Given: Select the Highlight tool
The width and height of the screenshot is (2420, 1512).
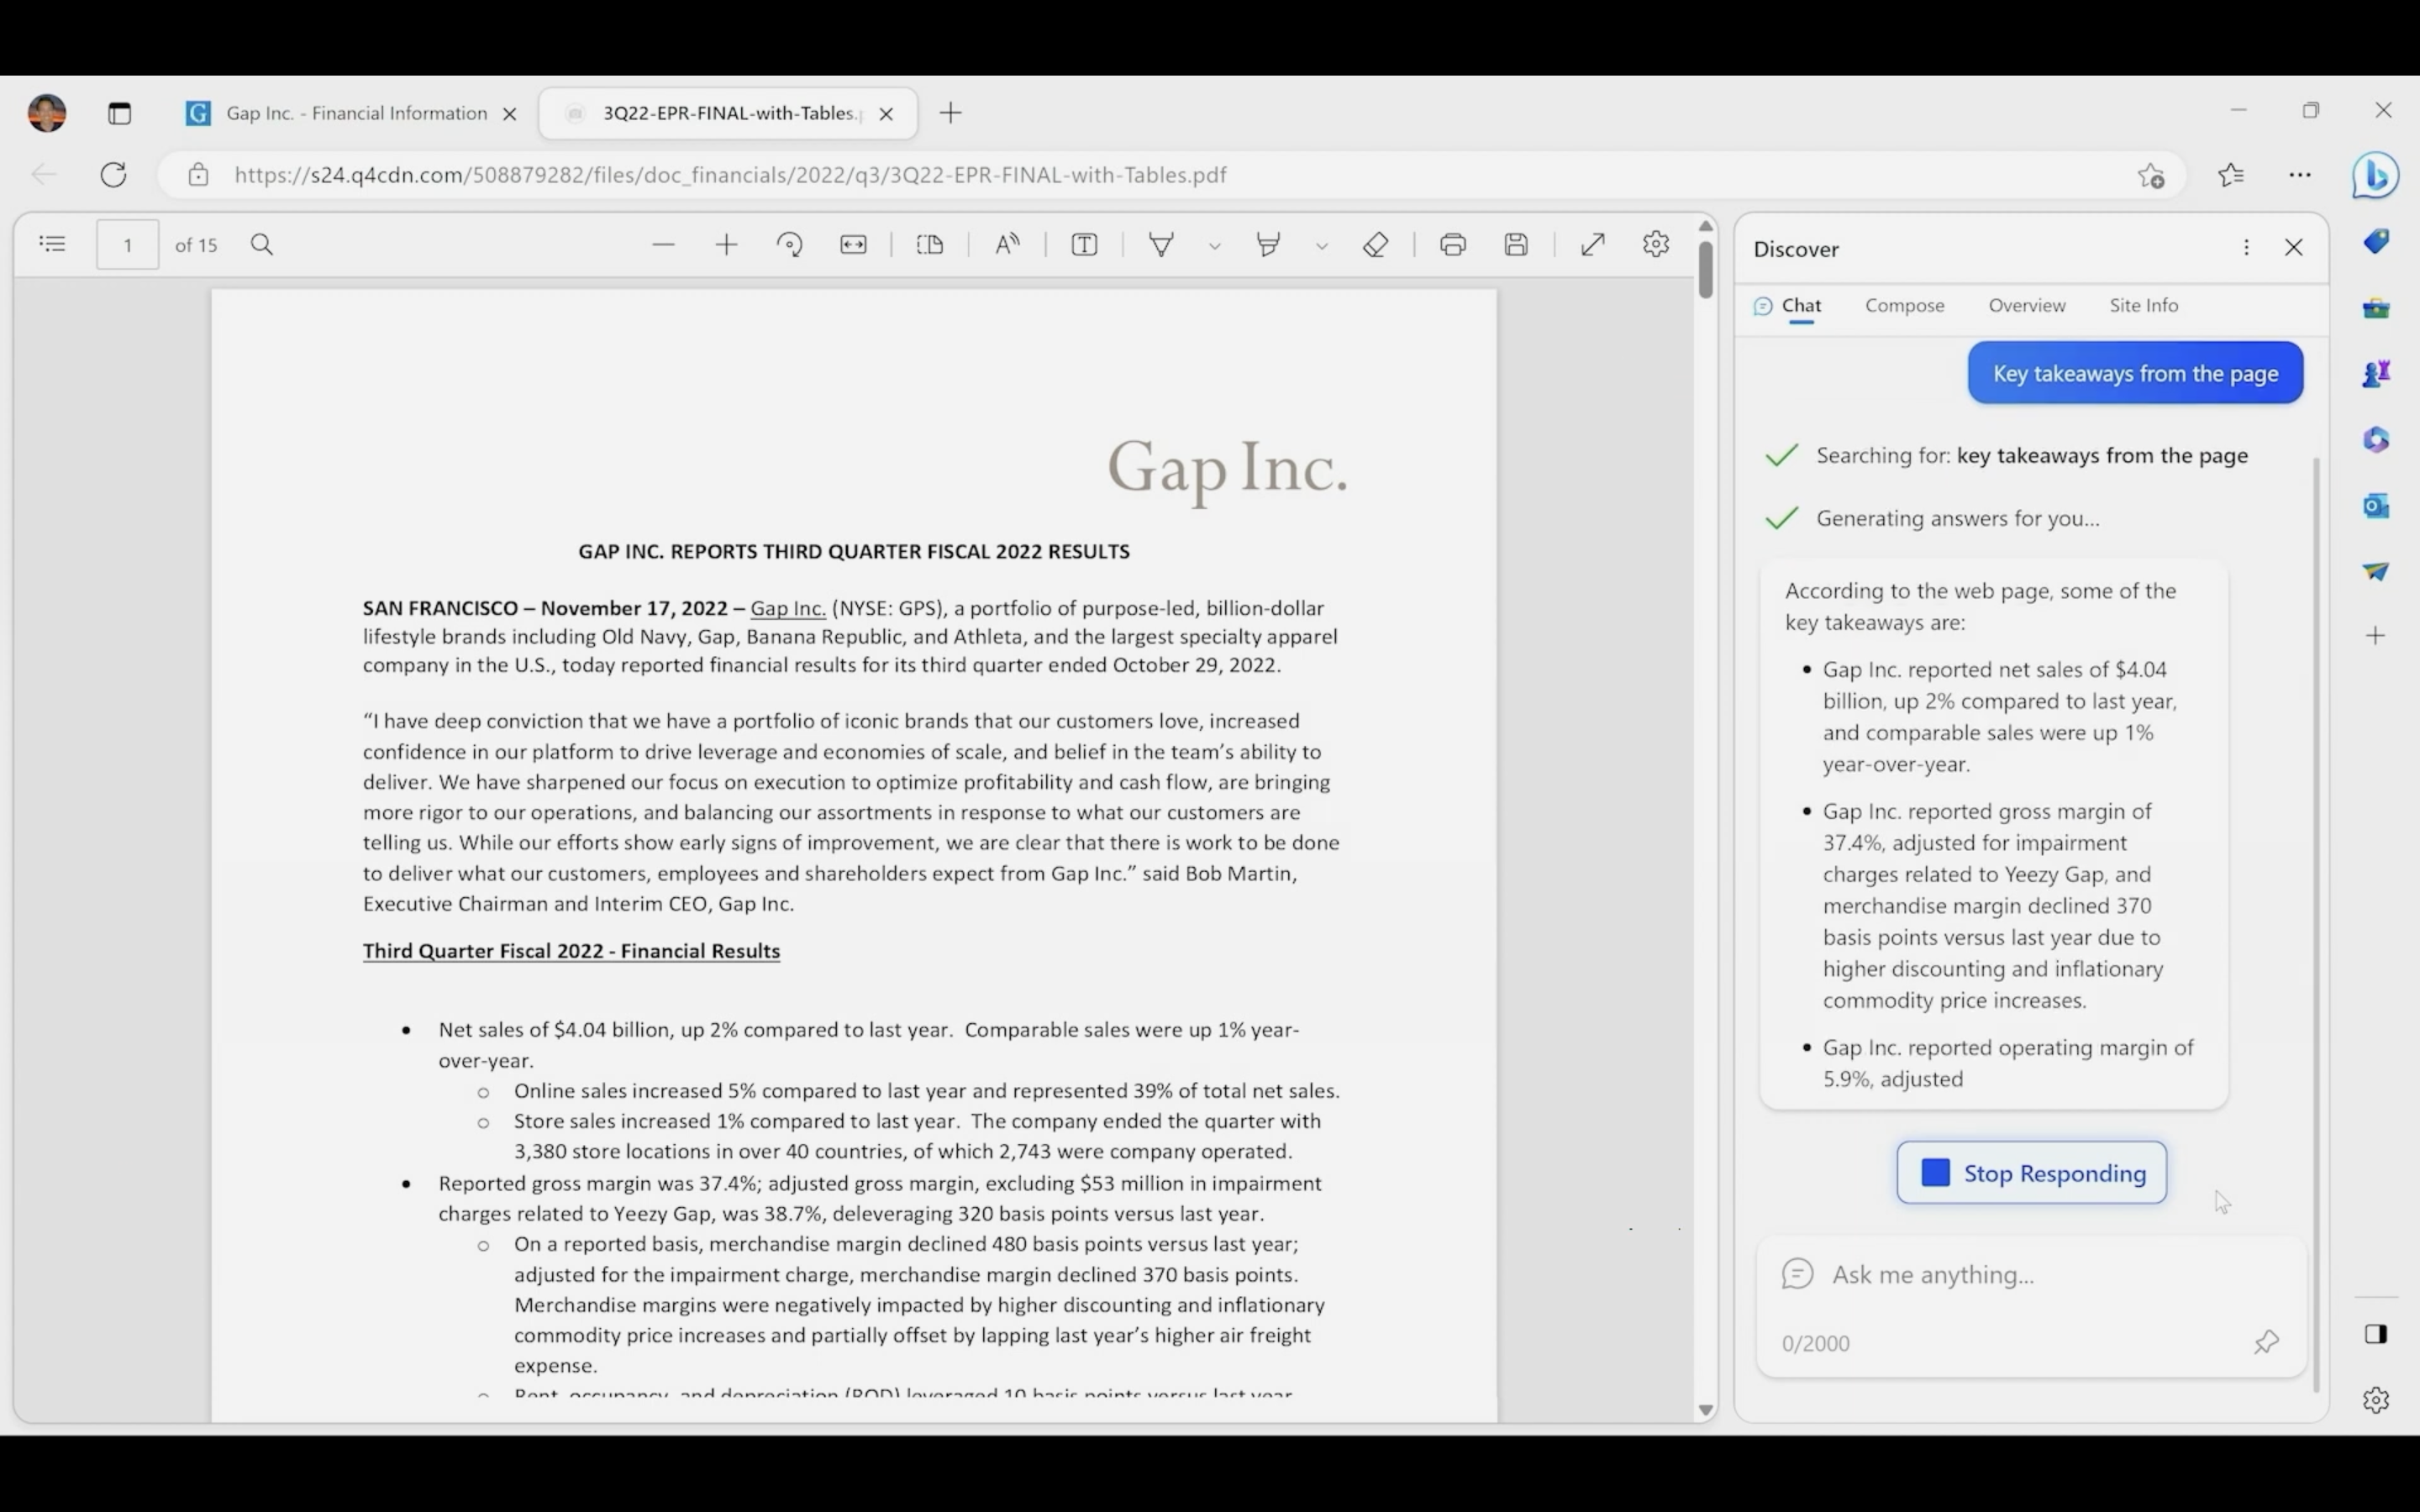Looking at the screenshot, I should [1268, 245].
